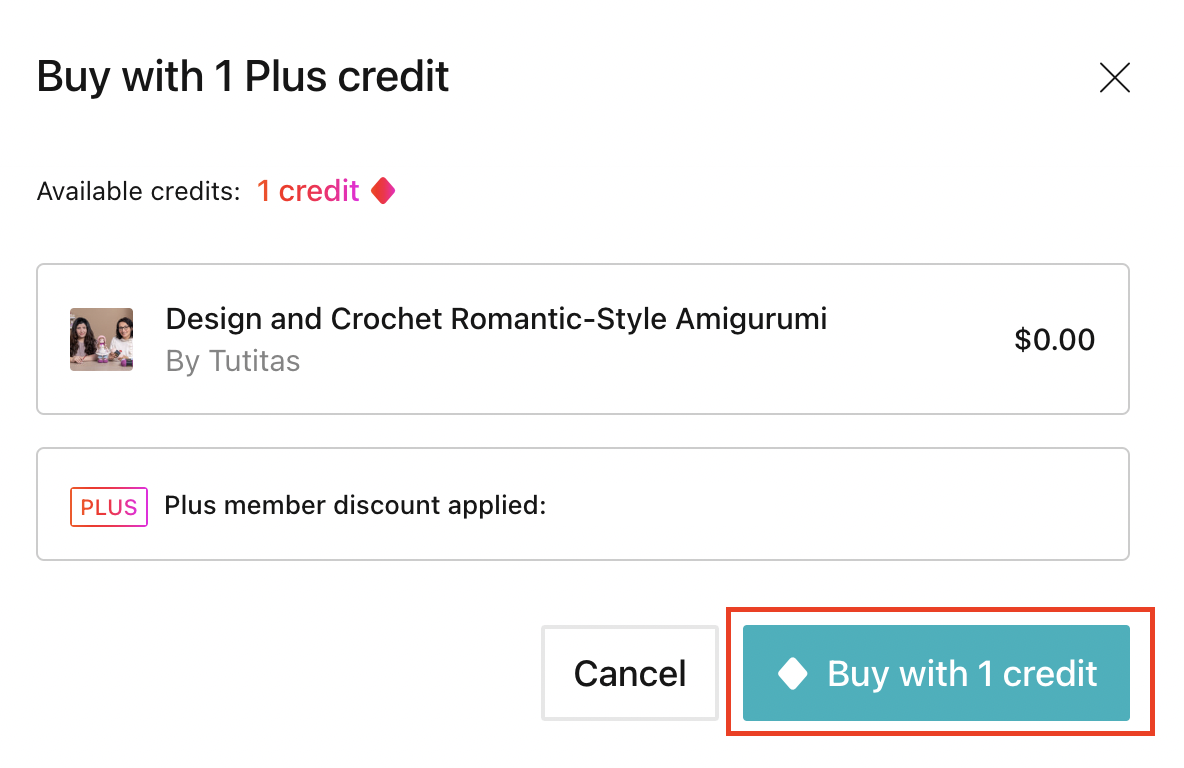1184x768 pixels.
Task: Click the $0.00 course price
Action: click(x=1054, y=340)
